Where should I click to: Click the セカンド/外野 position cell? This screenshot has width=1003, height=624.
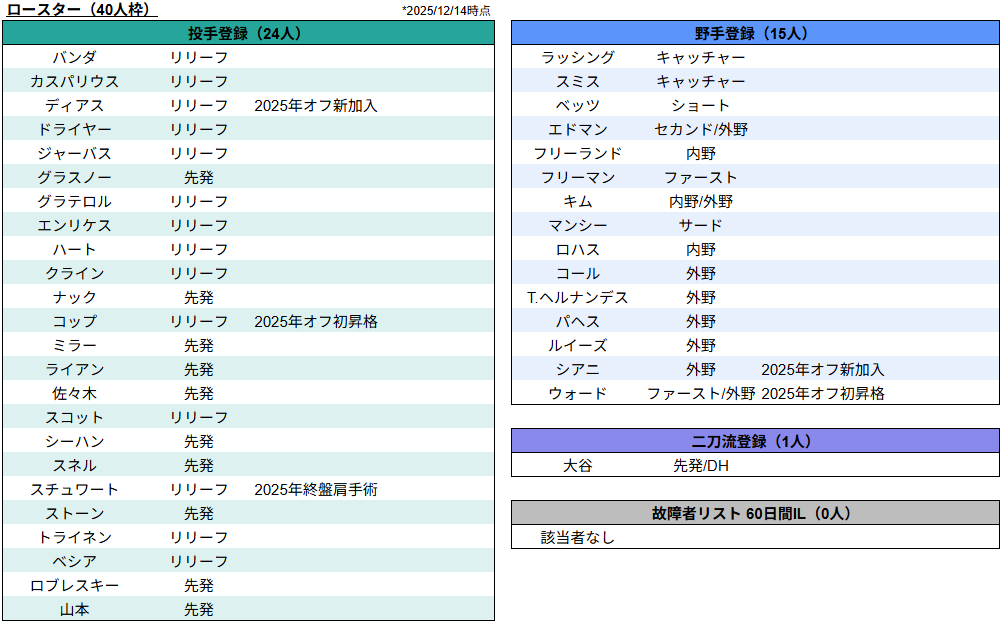coord(701,129)
